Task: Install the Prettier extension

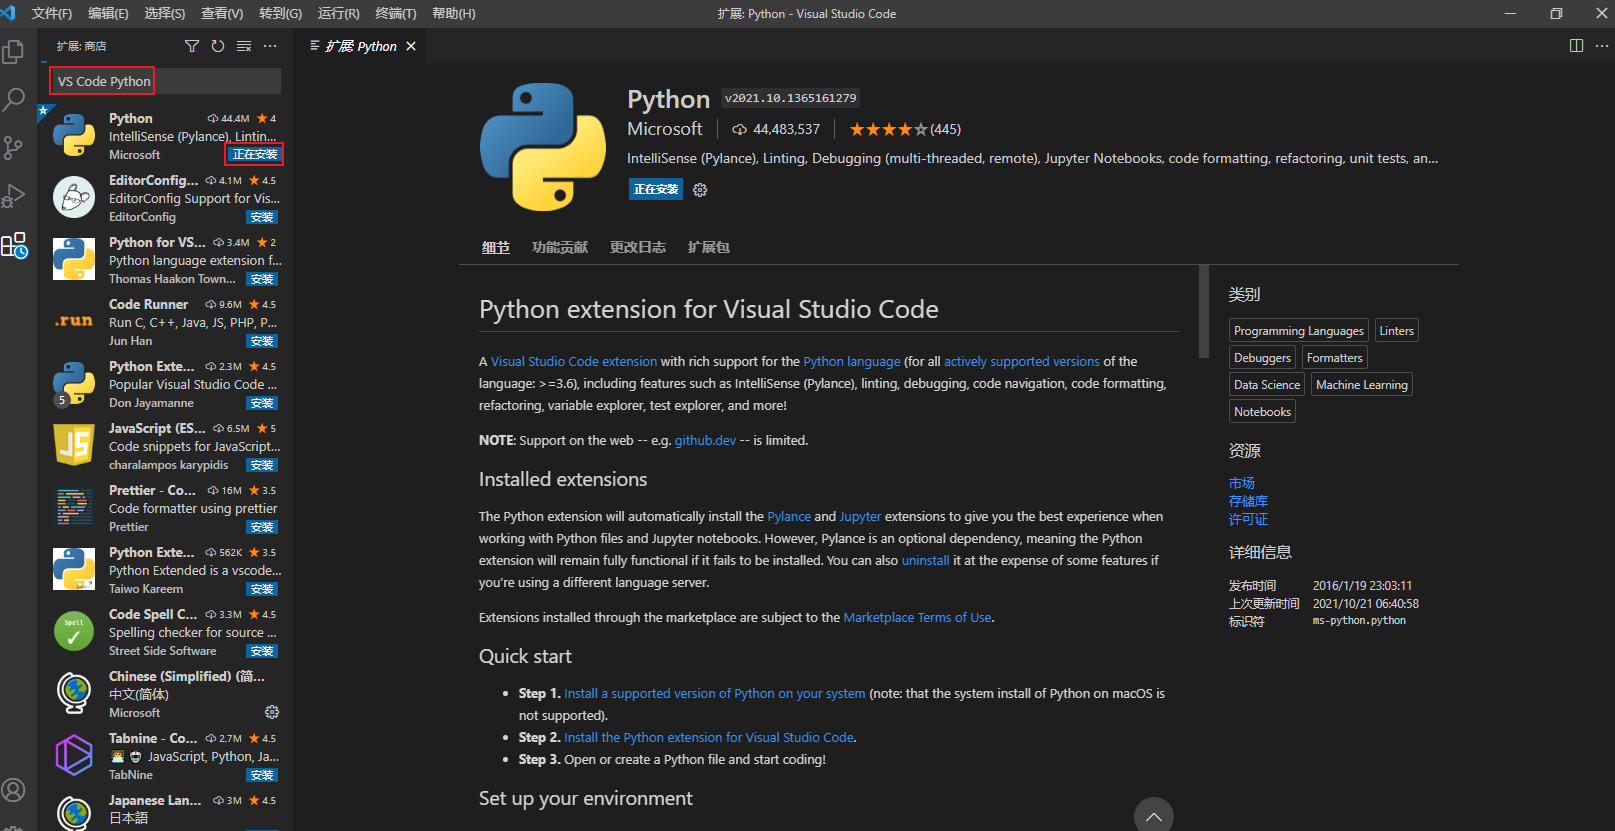Action: [262, 527]
